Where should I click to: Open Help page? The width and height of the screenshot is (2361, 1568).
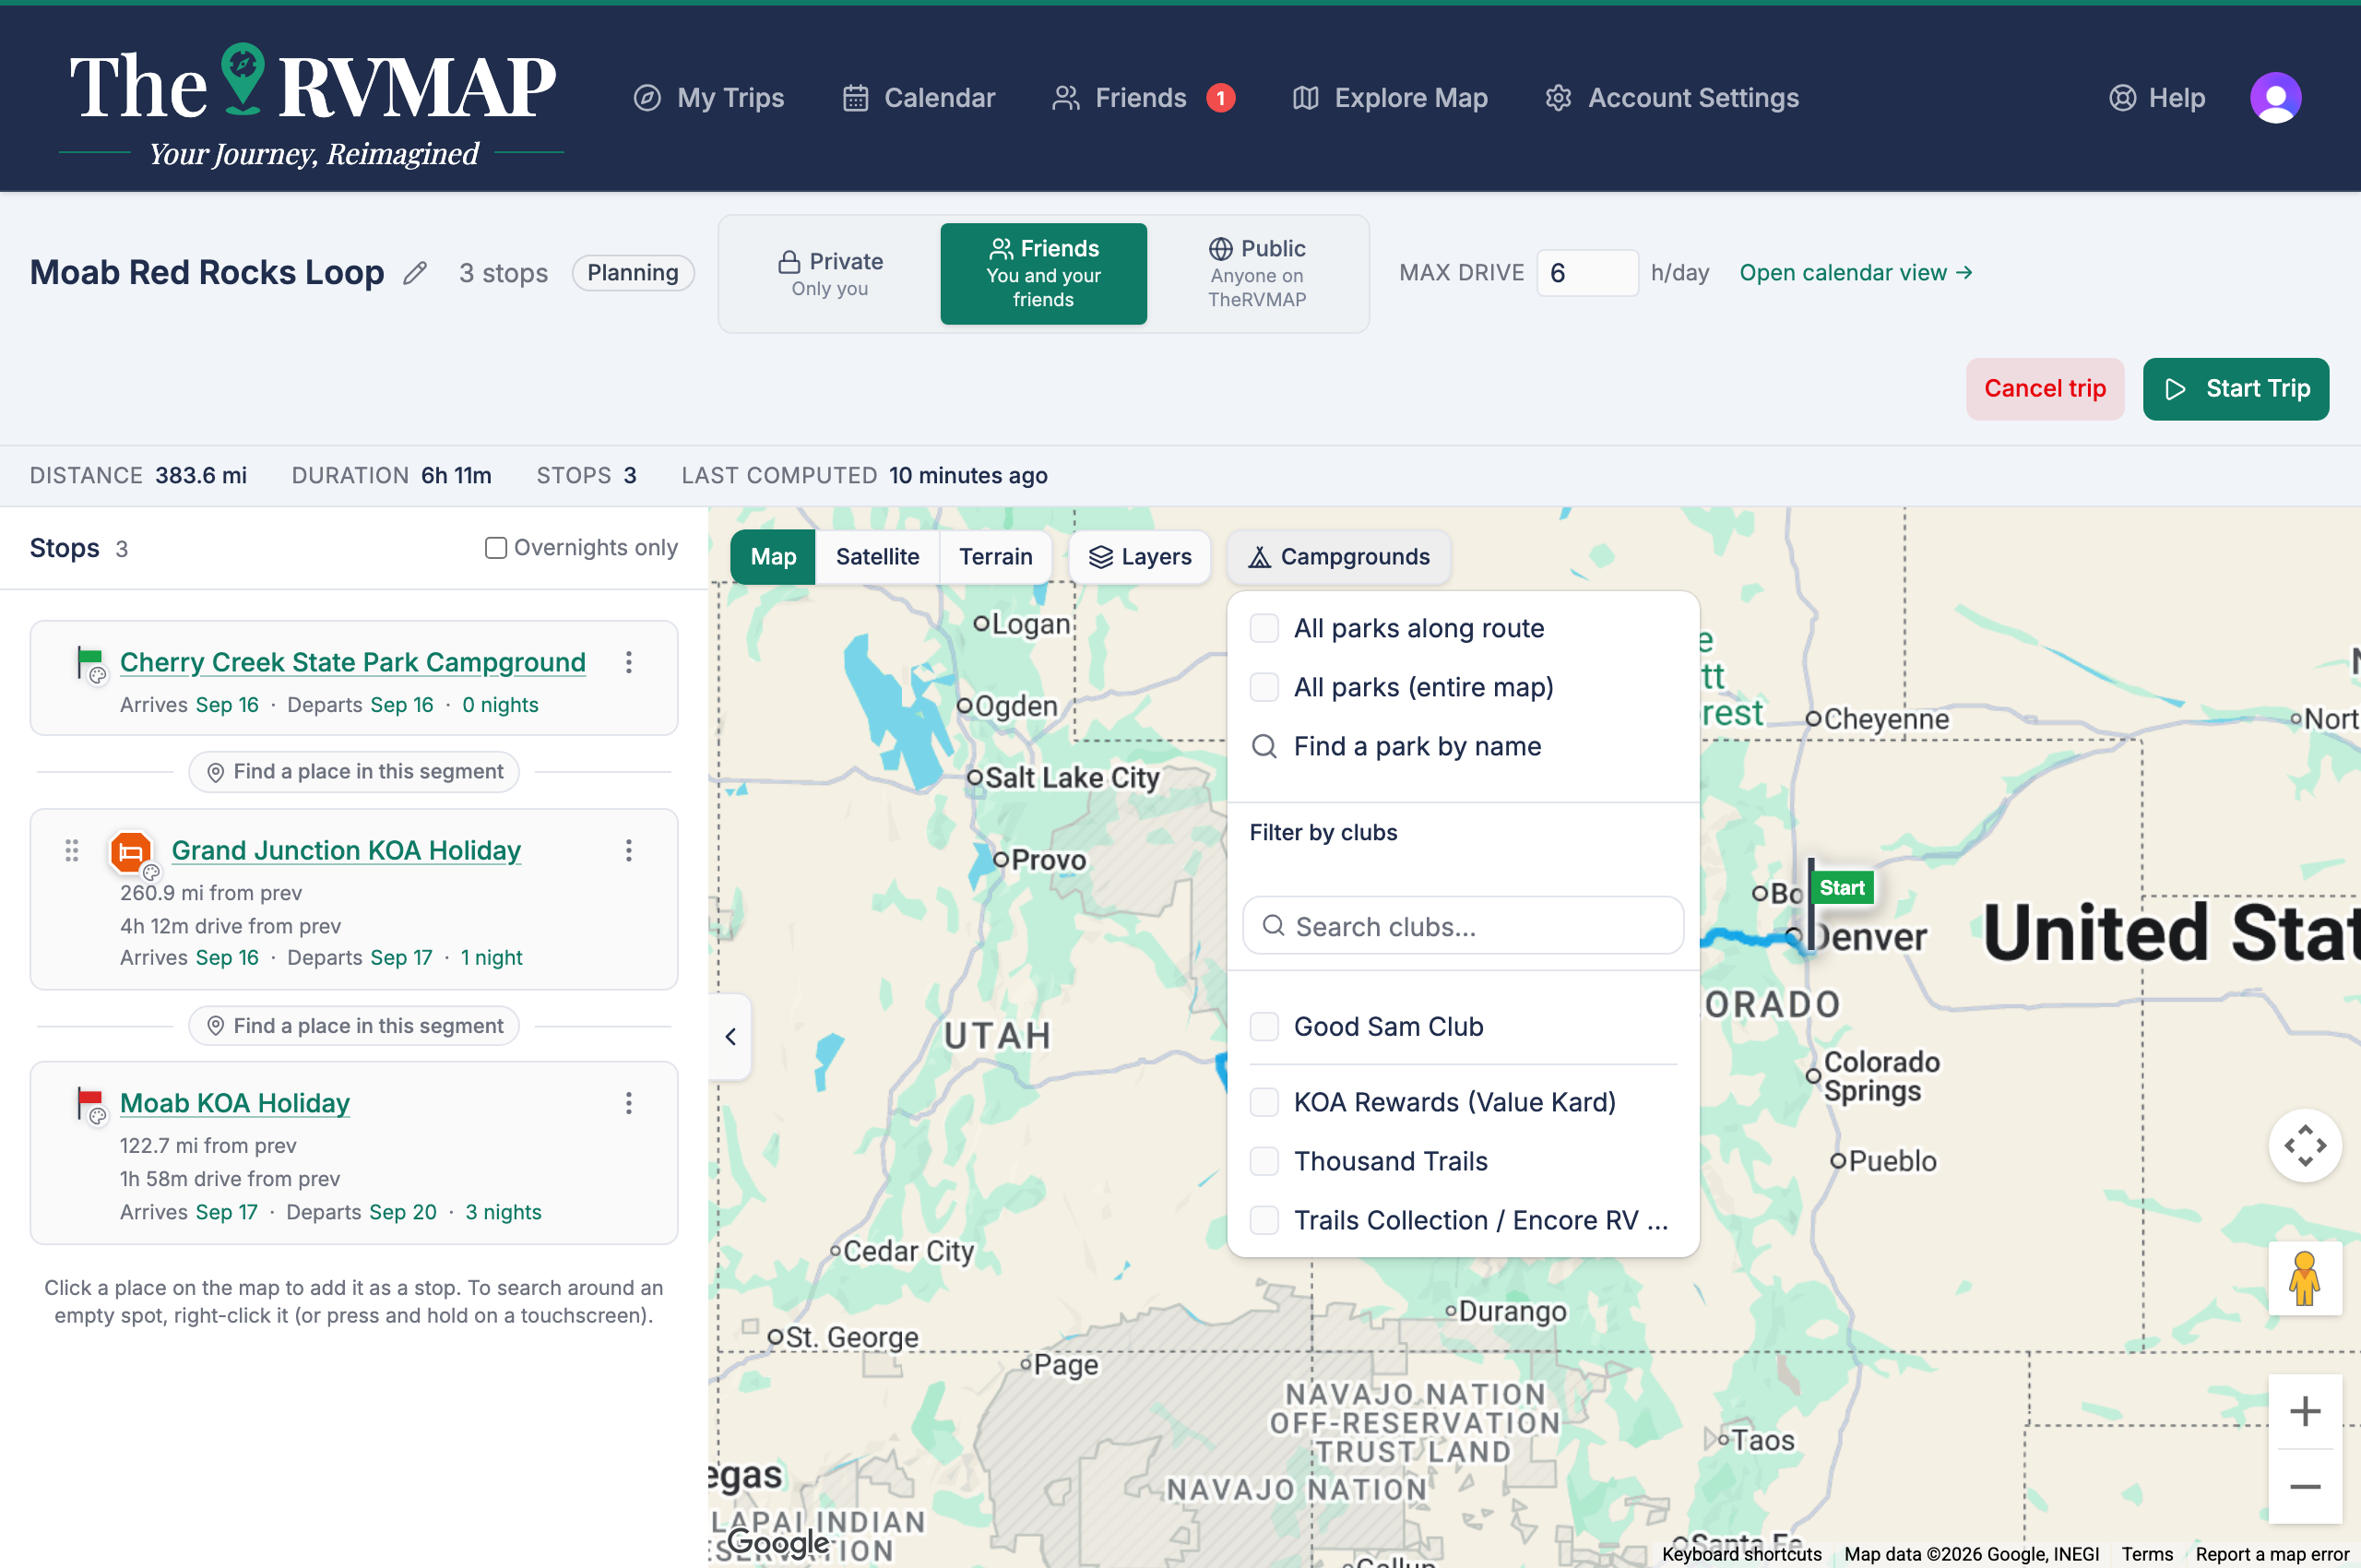point(2156,98)
